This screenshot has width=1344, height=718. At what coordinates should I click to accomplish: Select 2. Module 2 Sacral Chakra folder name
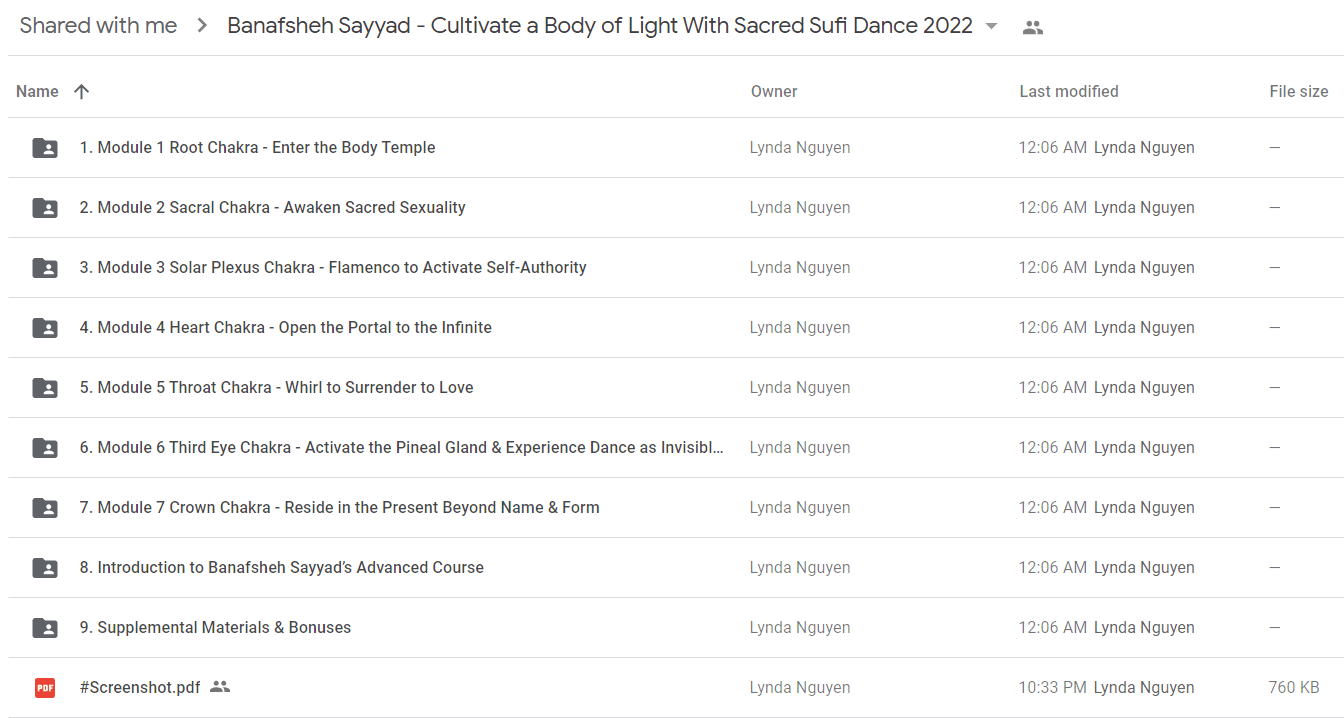tap(272, 207)
